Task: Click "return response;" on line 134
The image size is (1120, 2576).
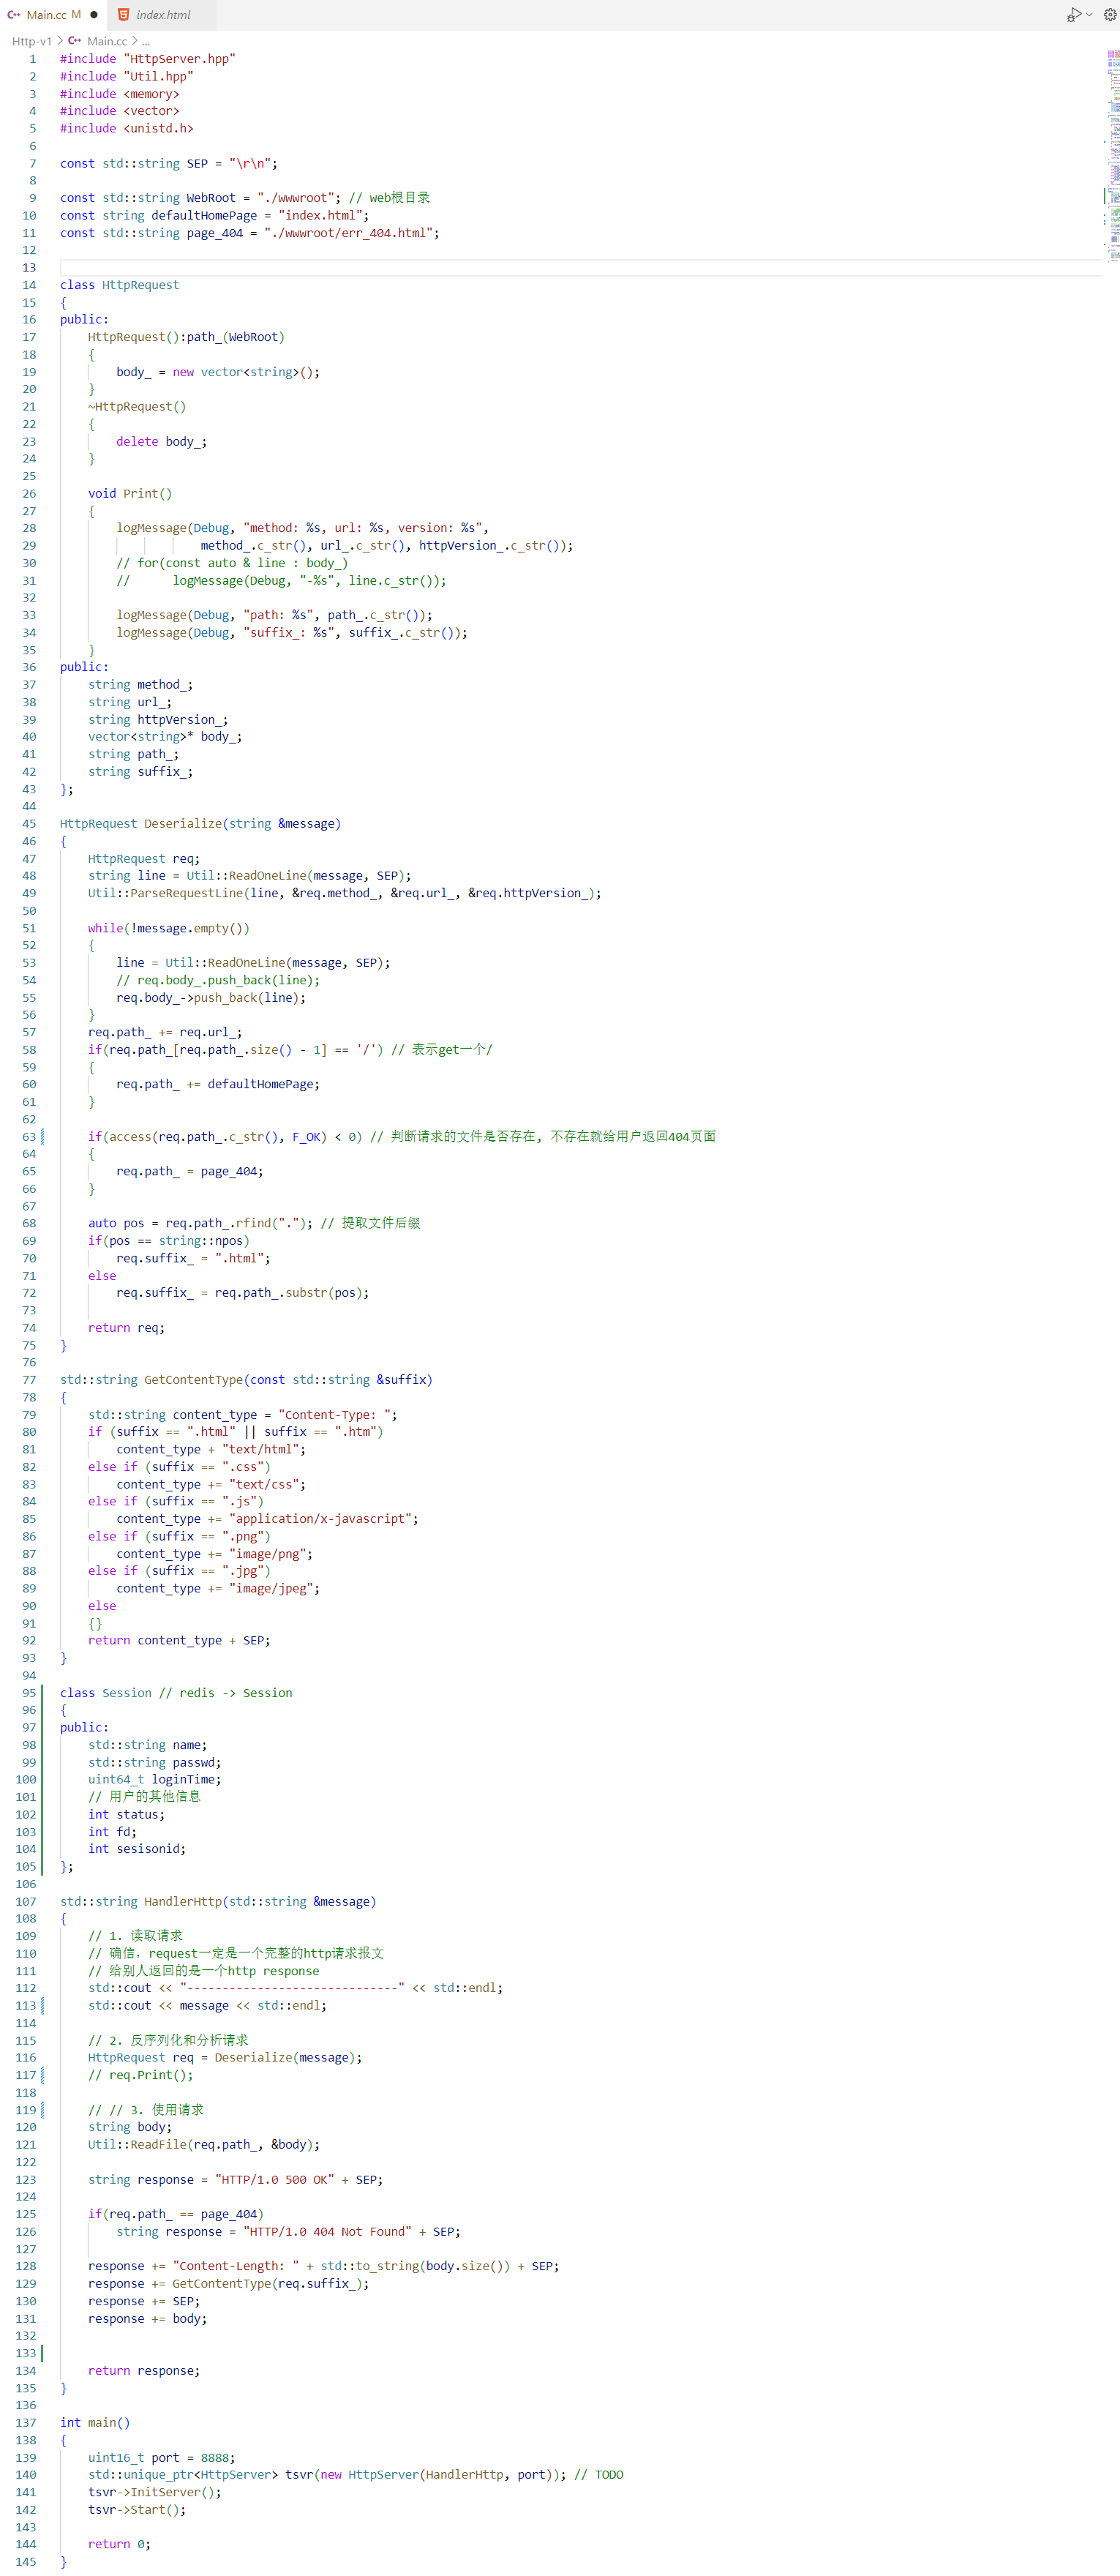Action: [144, 2371]
